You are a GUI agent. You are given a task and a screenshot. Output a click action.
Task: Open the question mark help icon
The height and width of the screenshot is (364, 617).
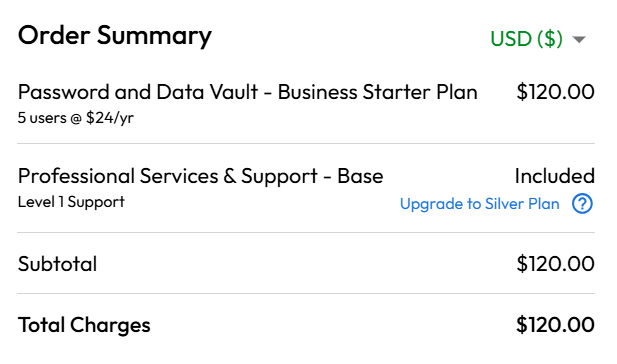(582, 203)
